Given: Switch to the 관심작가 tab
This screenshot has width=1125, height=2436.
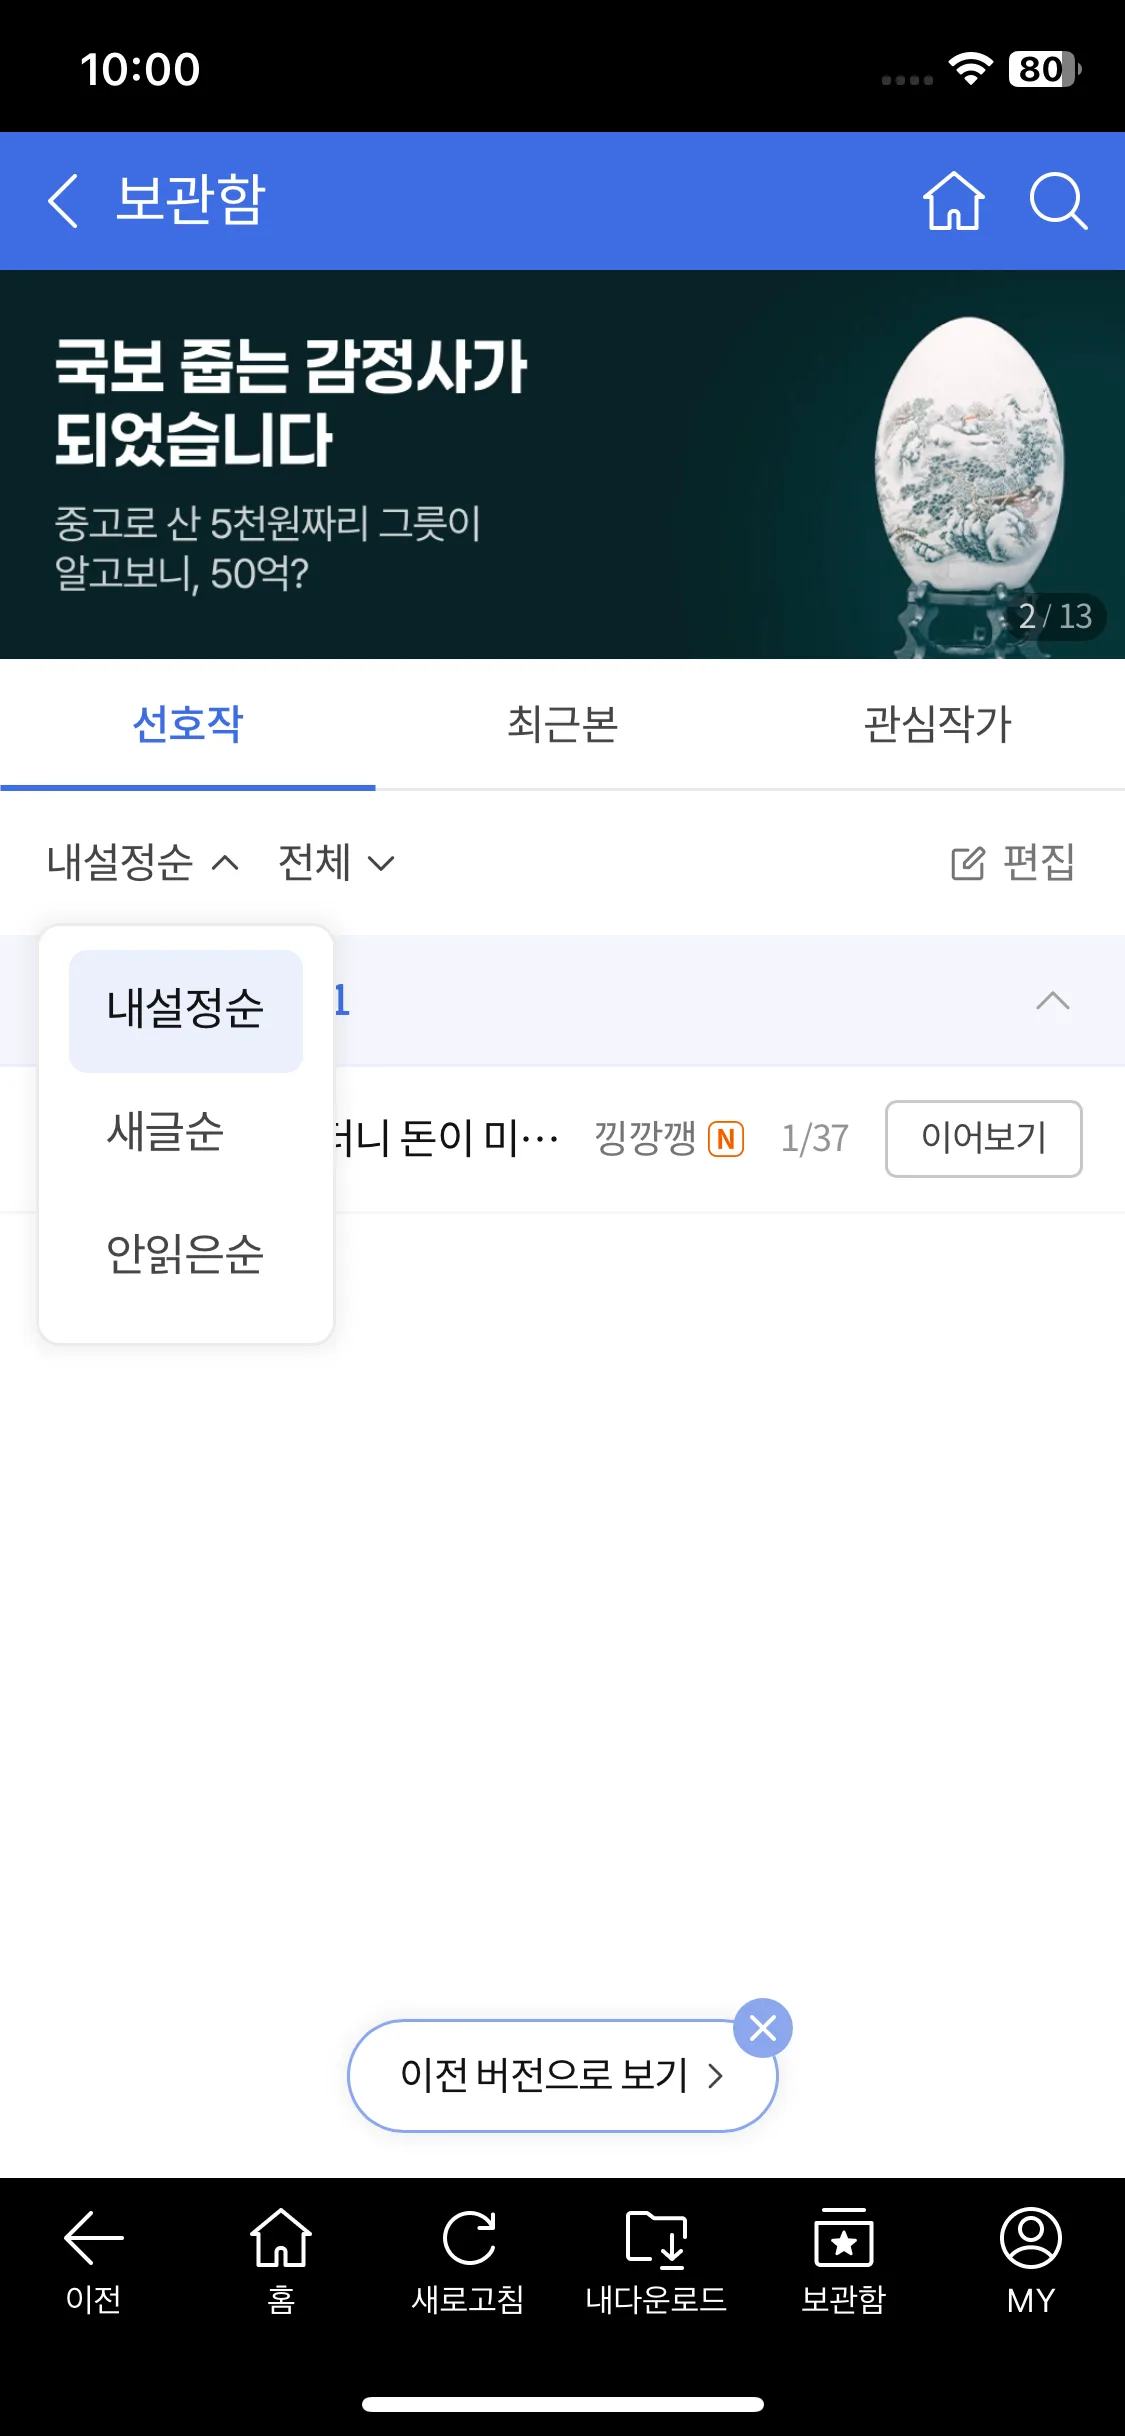Looking at the screenshot, I should pyautogui.click(x=937, y=725).
